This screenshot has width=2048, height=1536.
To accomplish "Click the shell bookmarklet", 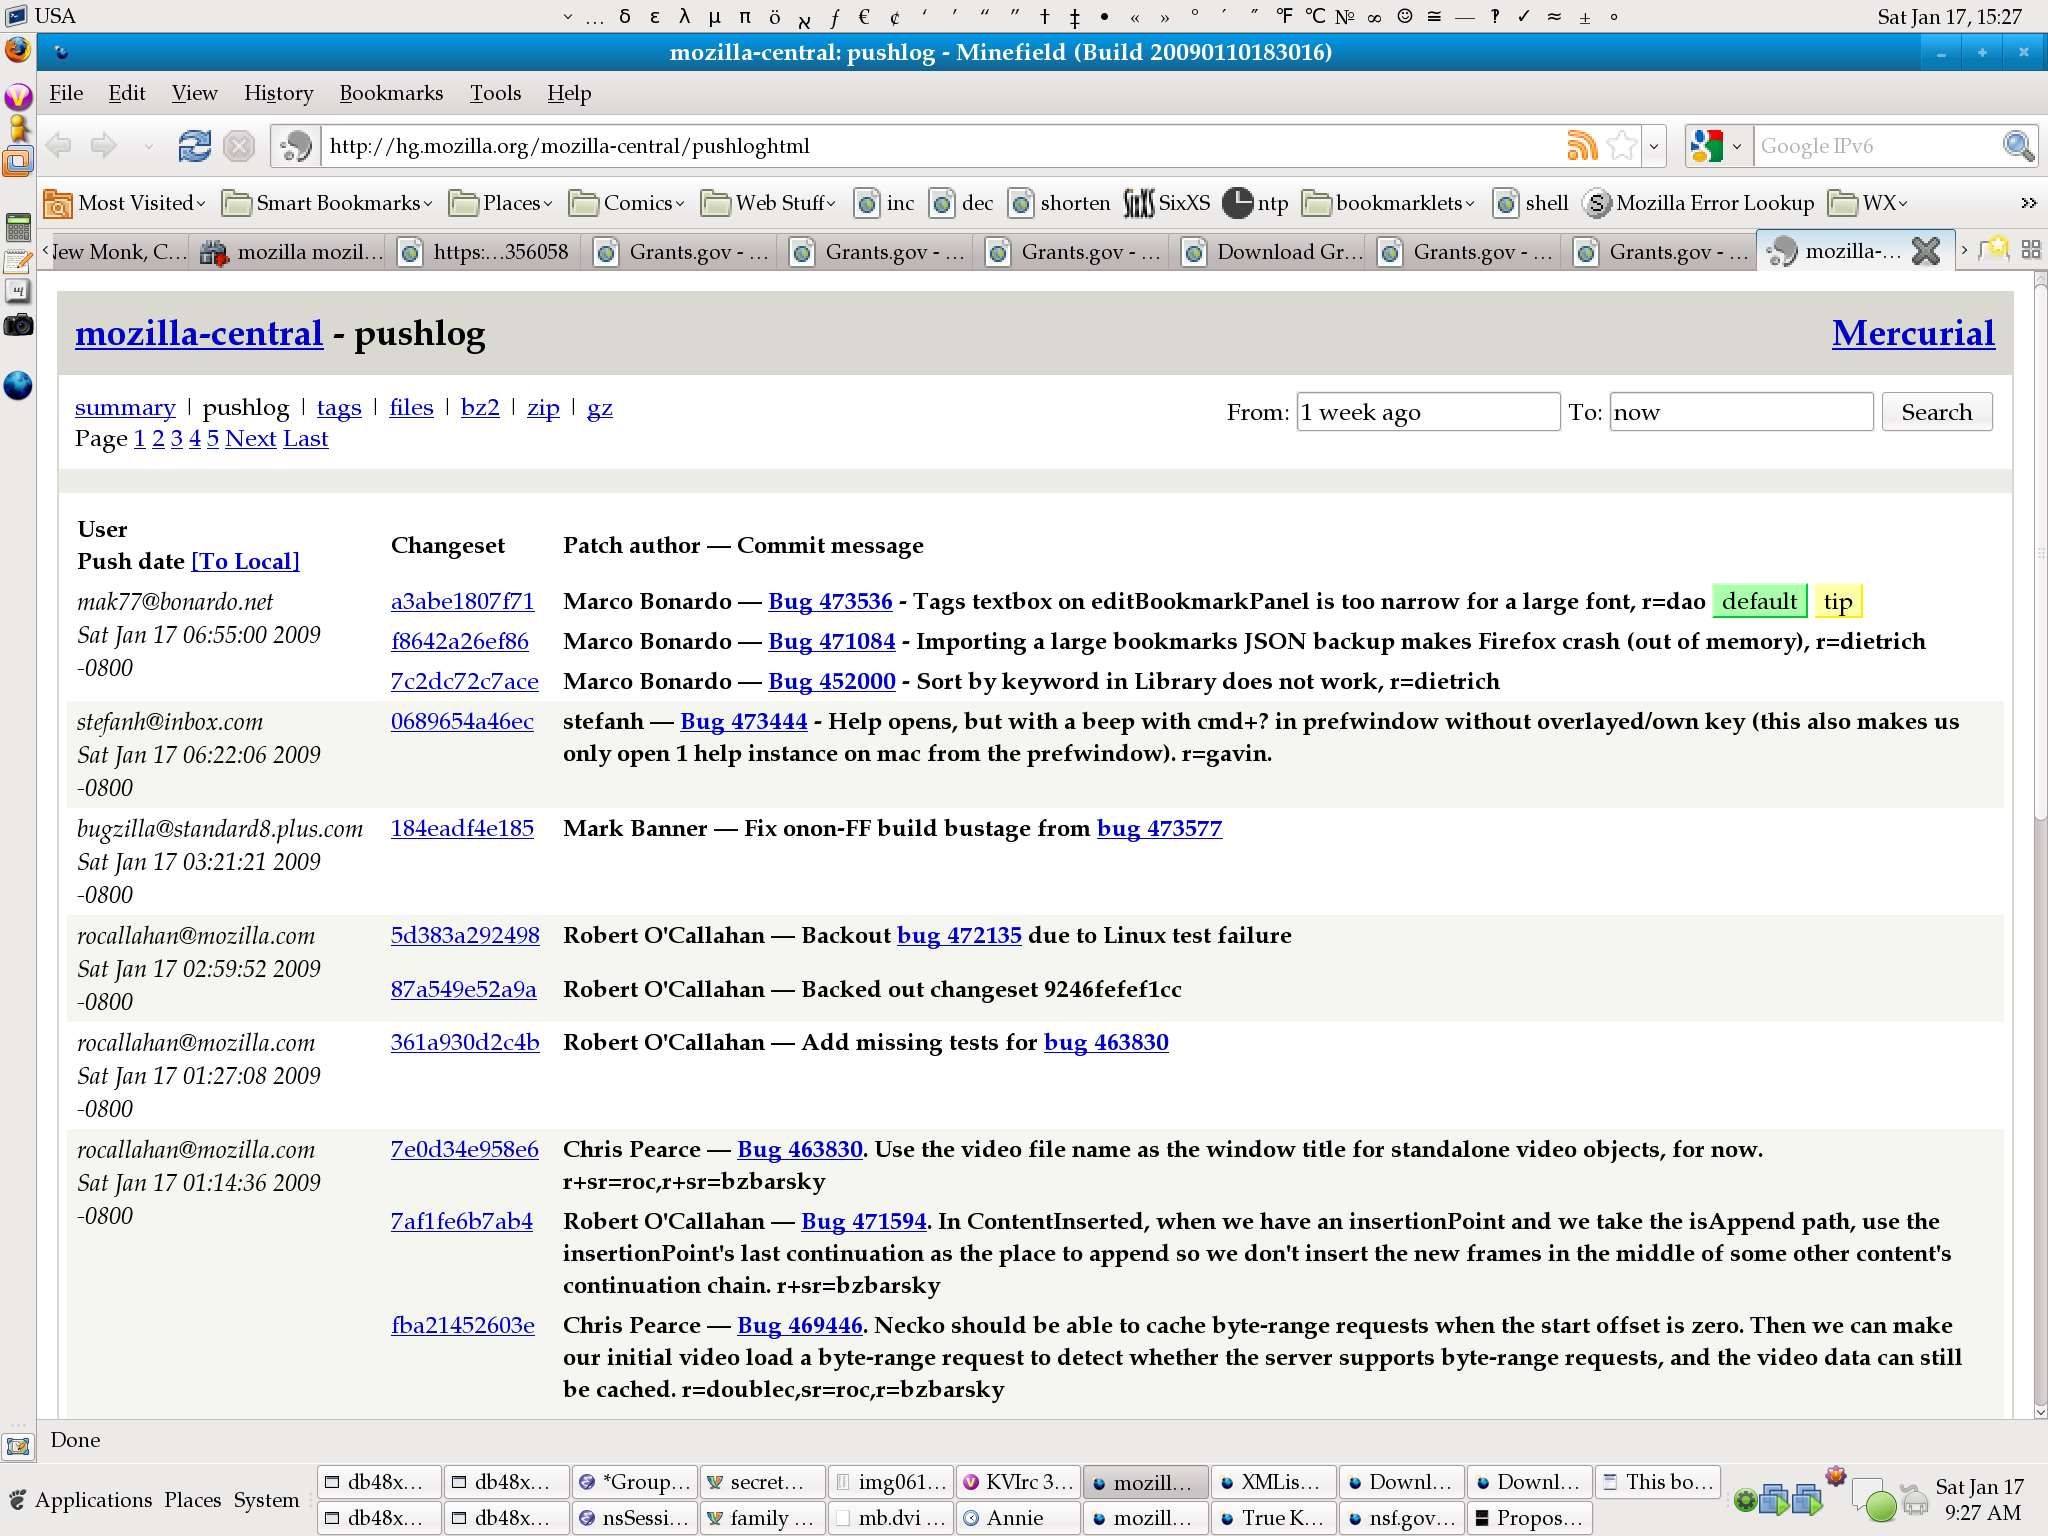I will point(1531,203).
